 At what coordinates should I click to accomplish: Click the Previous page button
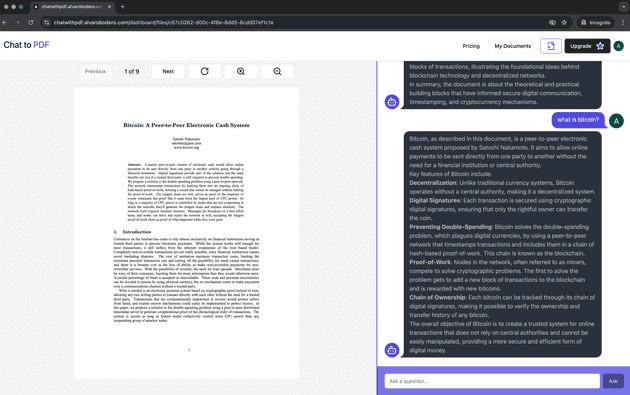[95, 71]
